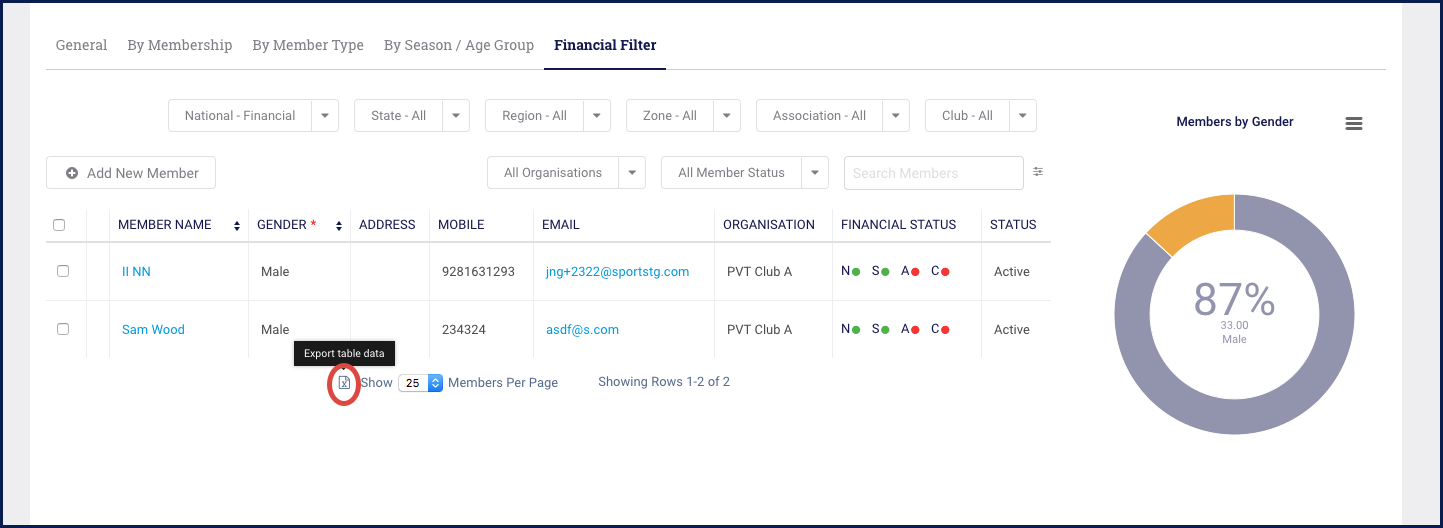
Task: Click the All Organisations filter label
Action: pos(553,172)
